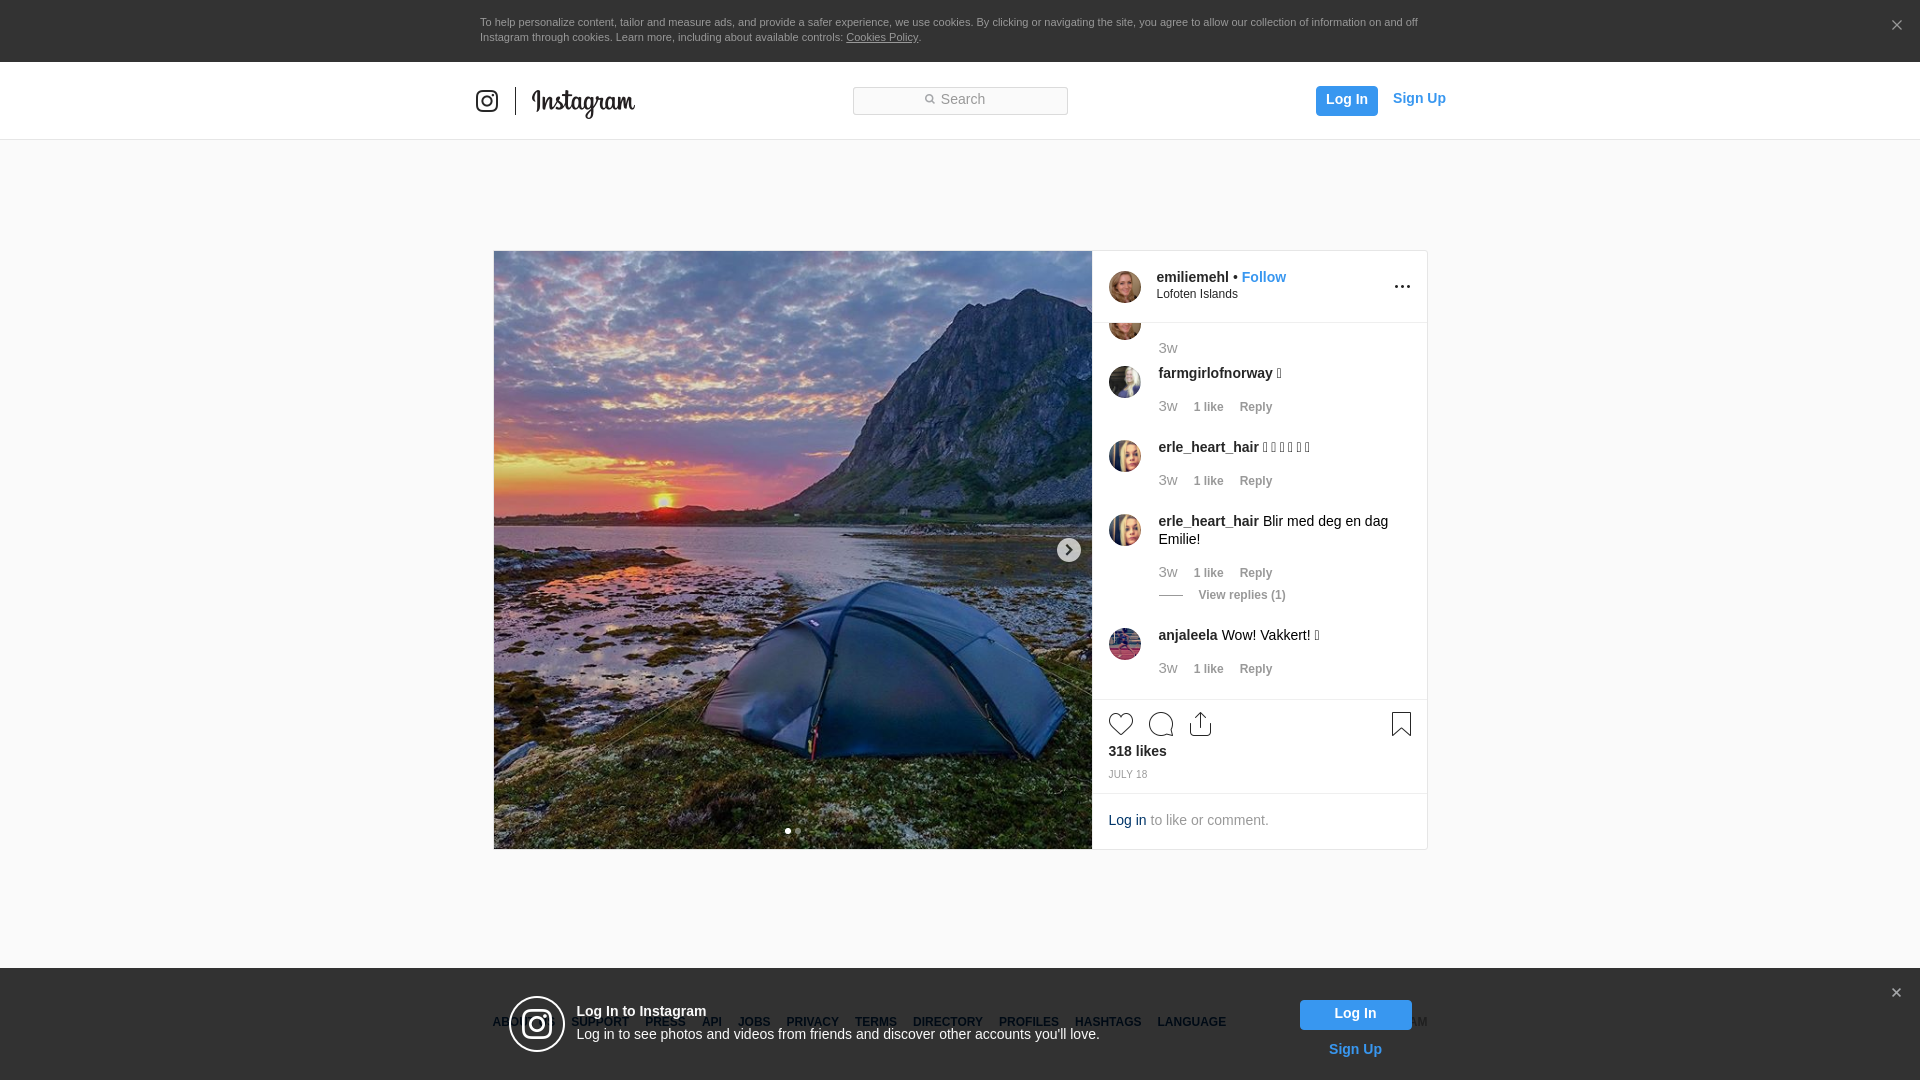Follow emiliemehl
Viewport: 1920px width, 1080px height.
tap(1264, 277)
